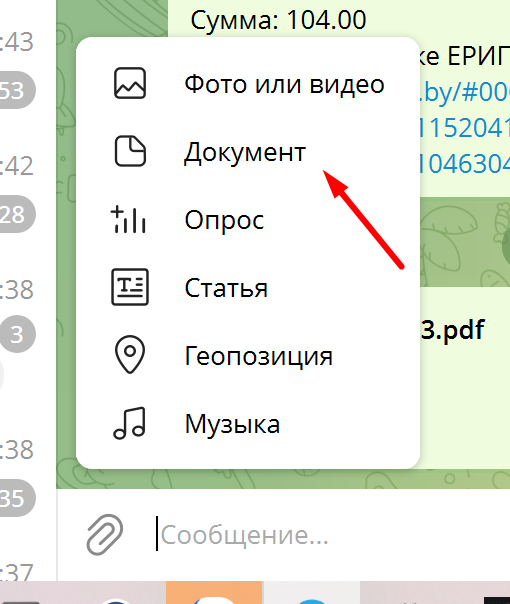Pick the "Статья" menu item

[x=248, y=287]
